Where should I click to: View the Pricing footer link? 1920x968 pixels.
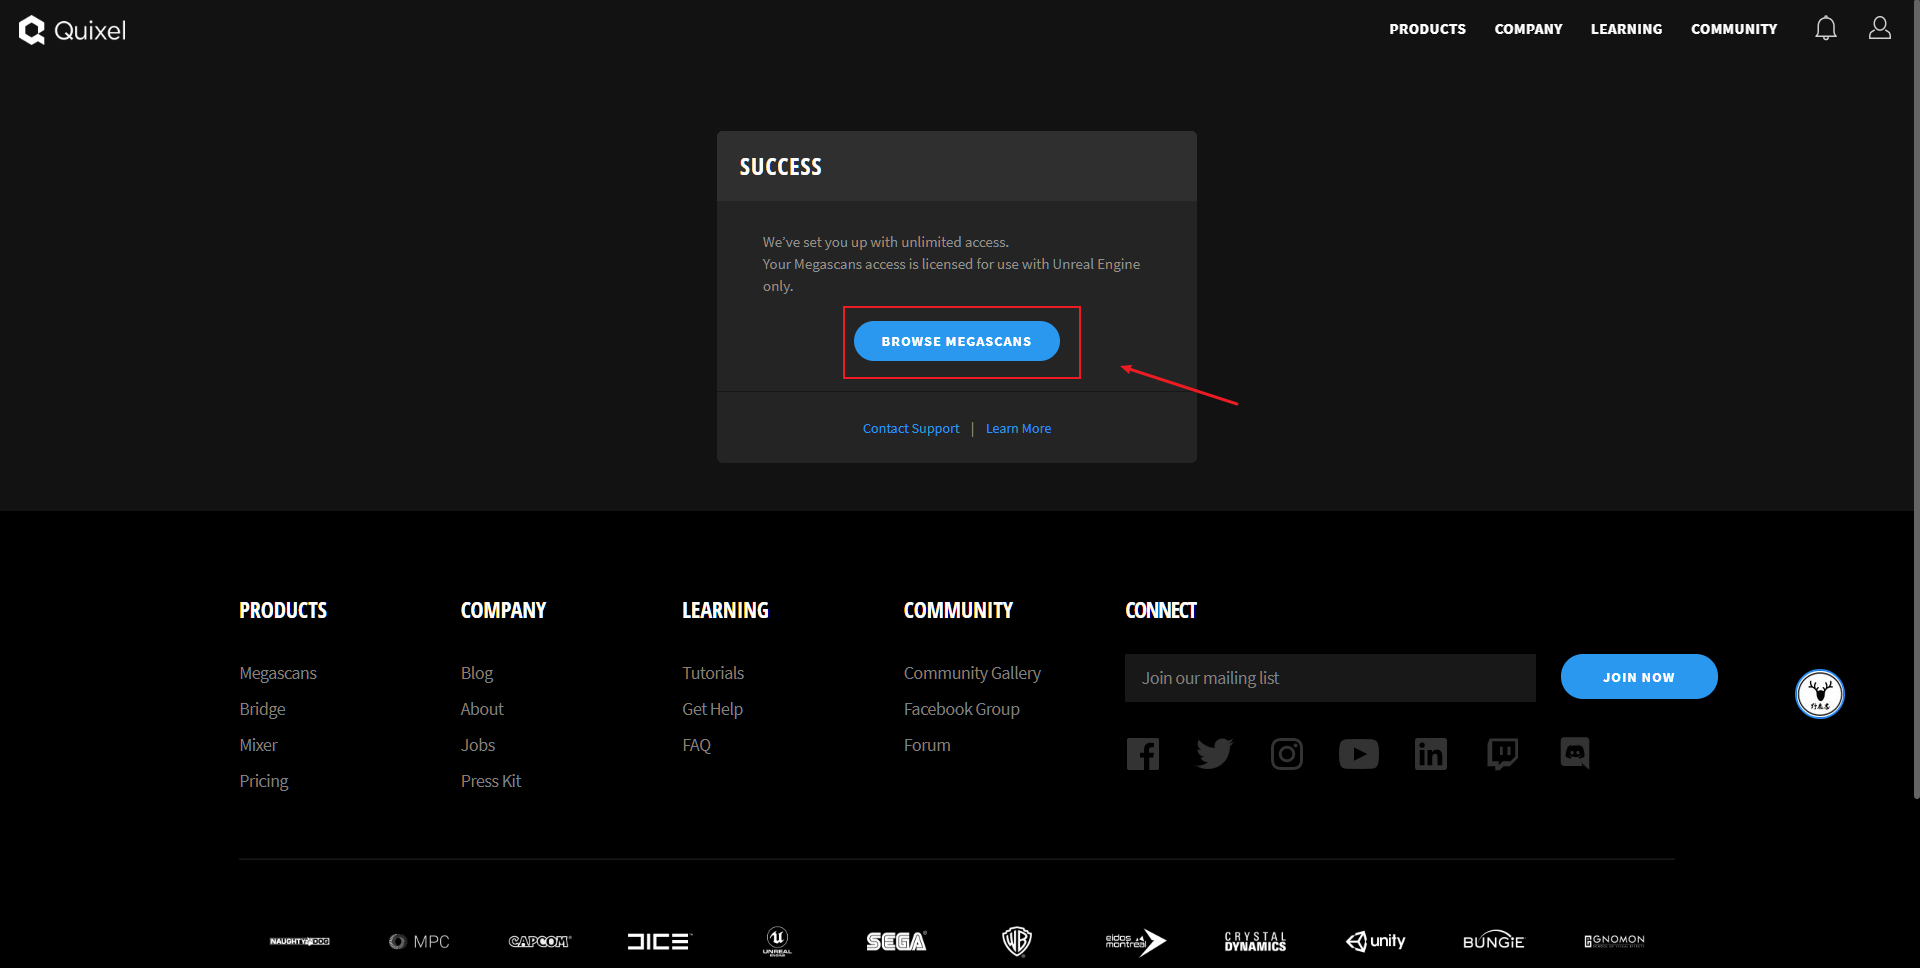[263, 781]
